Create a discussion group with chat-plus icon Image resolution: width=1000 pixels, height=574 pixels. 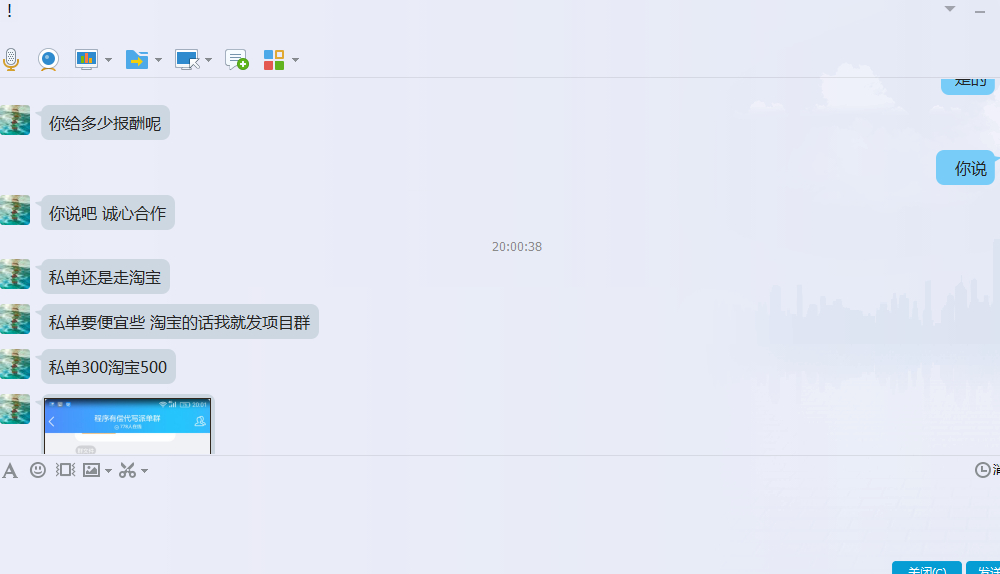click(237, 60)
